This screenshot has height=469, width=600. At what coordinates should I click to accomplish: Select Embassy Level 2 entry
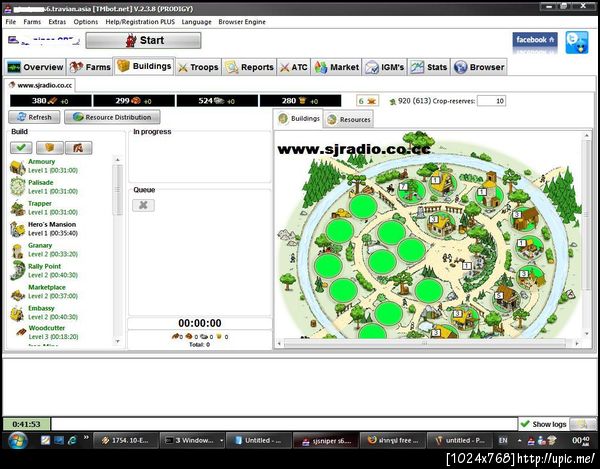pos(53,313)
